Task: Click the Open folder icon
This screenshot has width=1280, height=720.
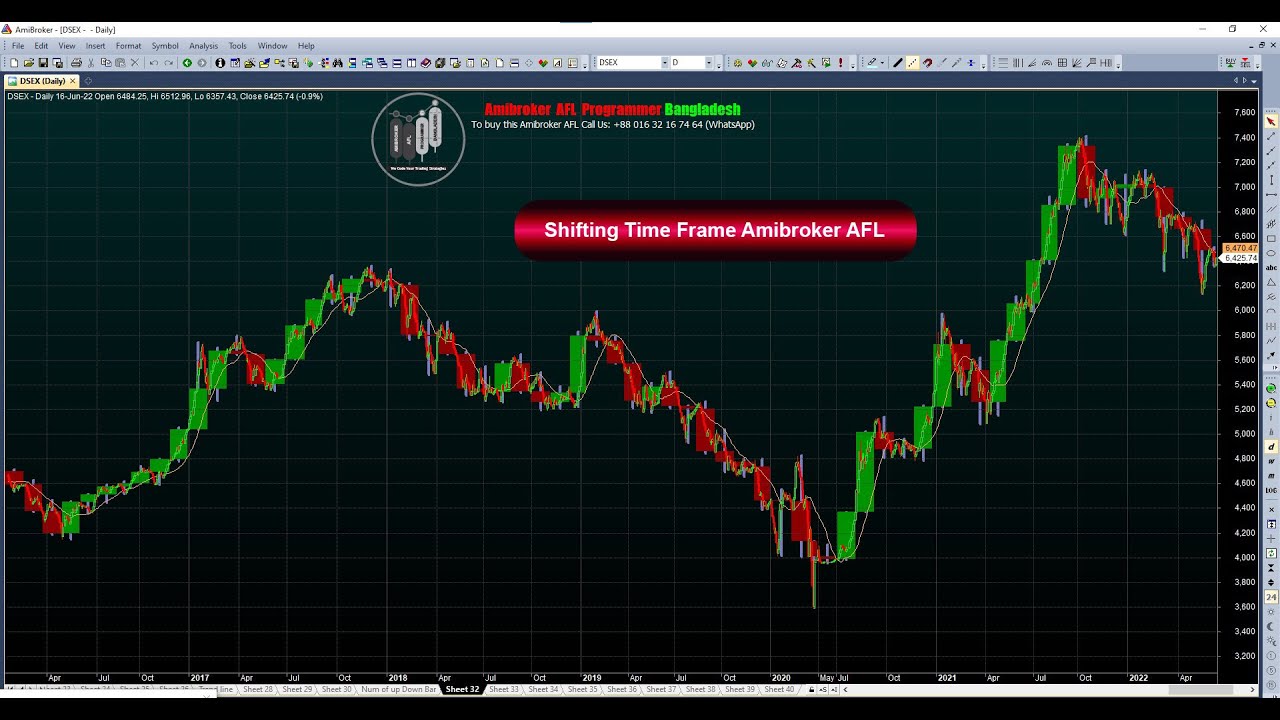Action: point(28,63)
